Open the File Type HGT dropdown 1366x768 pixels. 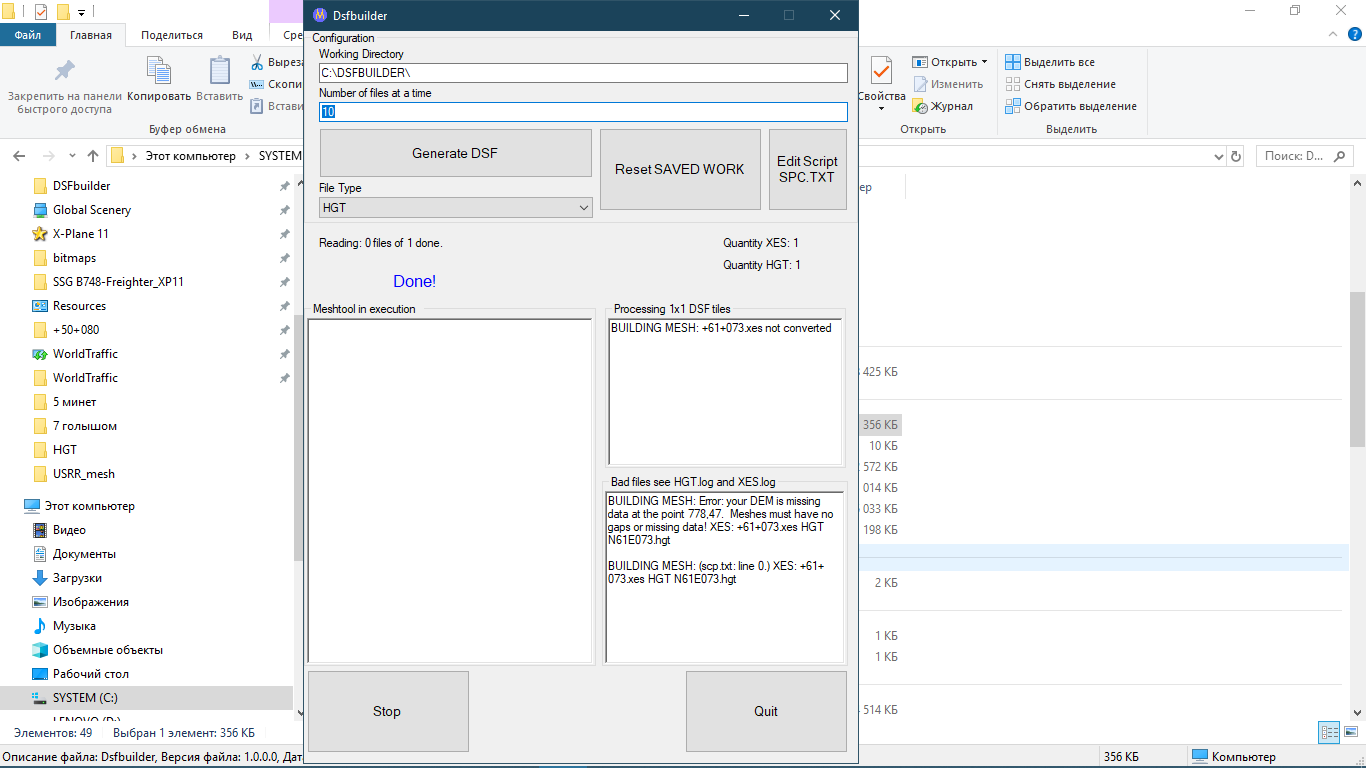point(456,208)
